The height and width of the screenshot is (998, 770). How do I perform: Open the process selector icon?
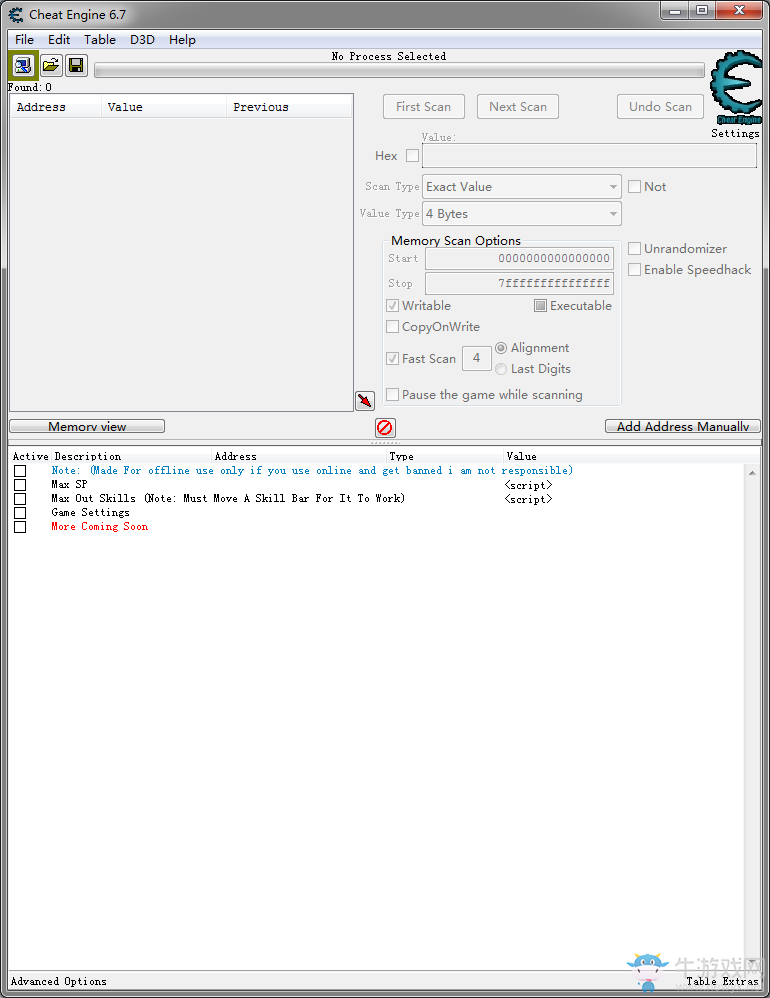point(23,66)
